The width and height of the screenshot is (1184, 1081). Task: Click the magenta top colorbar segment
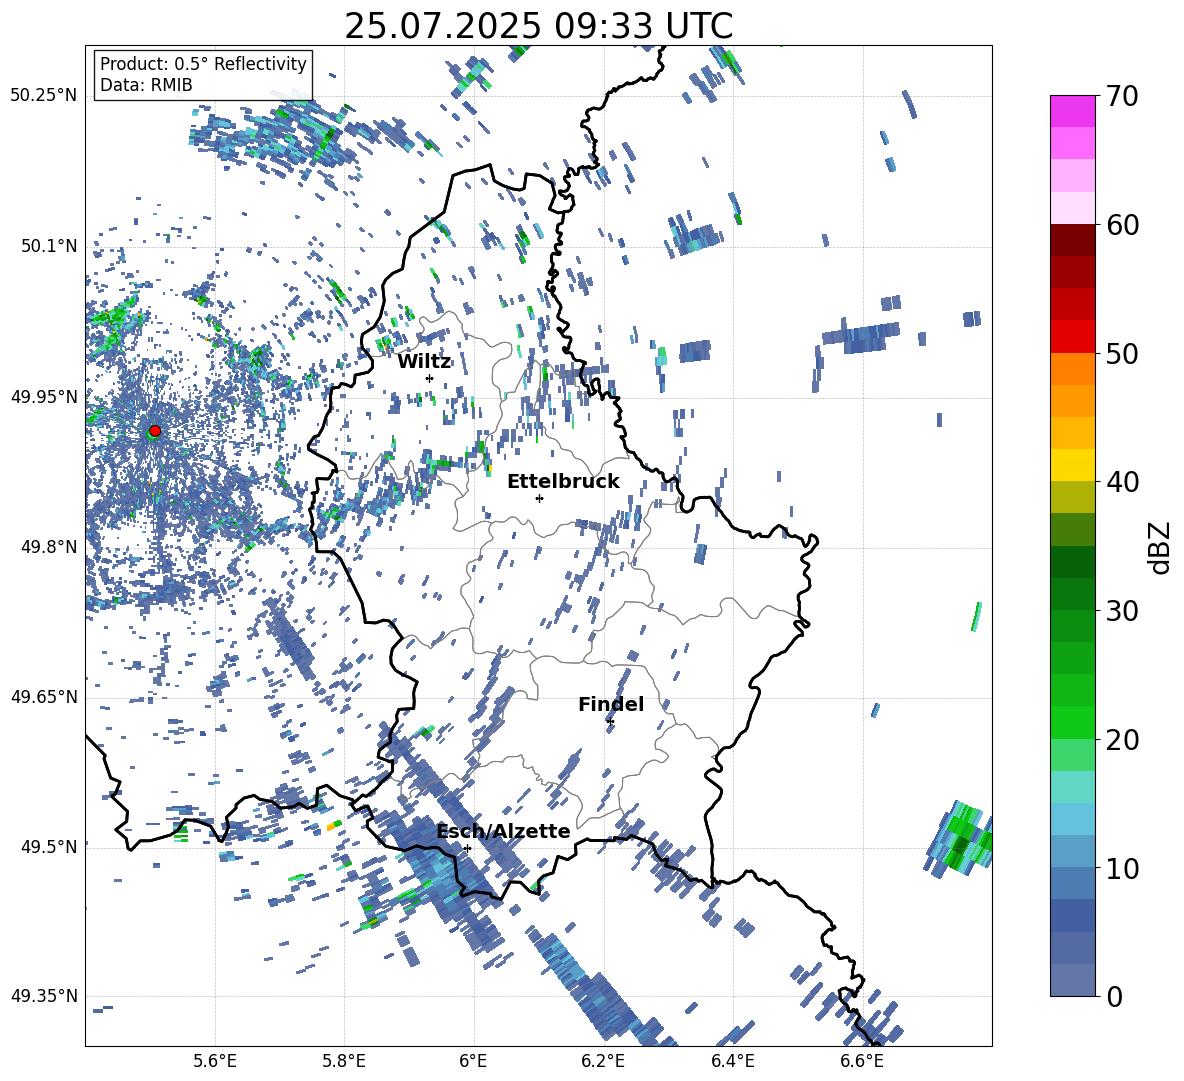pyautogui.click(x=1072, y=111)
